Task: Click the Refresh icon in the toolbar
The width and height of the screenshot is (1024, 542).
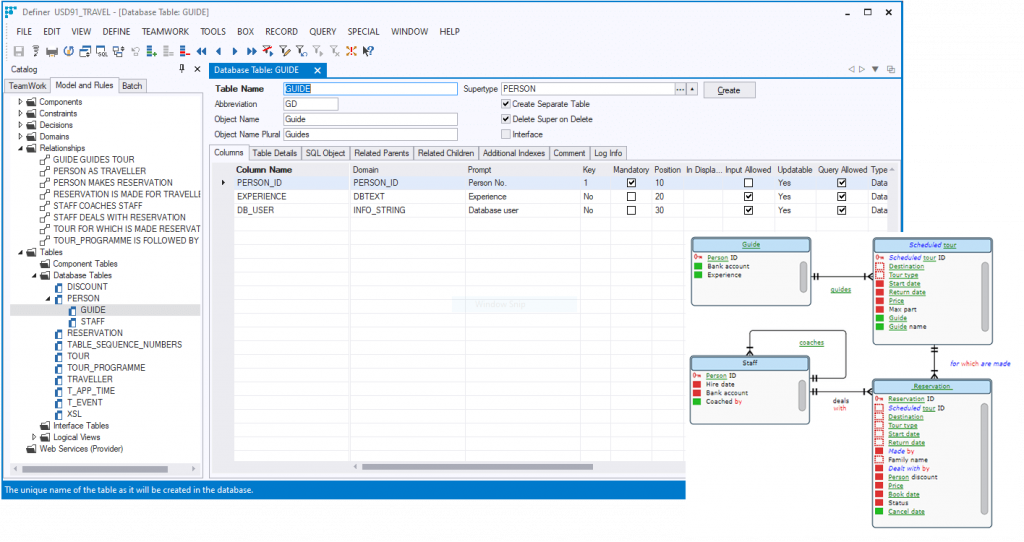Action: click(x=69, y=51)
